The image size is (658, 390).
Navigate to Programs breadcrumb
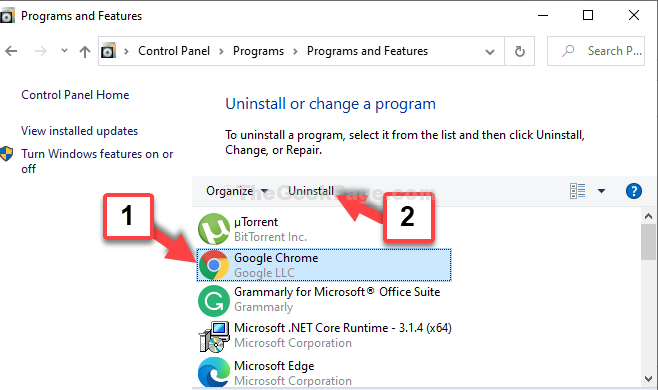click(x=258, y=51)
